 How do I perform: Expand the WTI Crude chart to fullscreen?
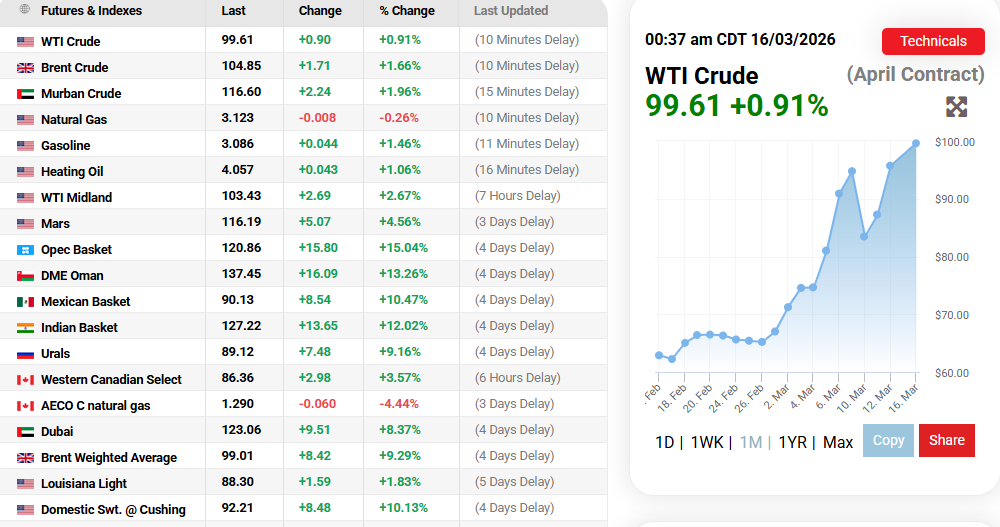point(956,107)
